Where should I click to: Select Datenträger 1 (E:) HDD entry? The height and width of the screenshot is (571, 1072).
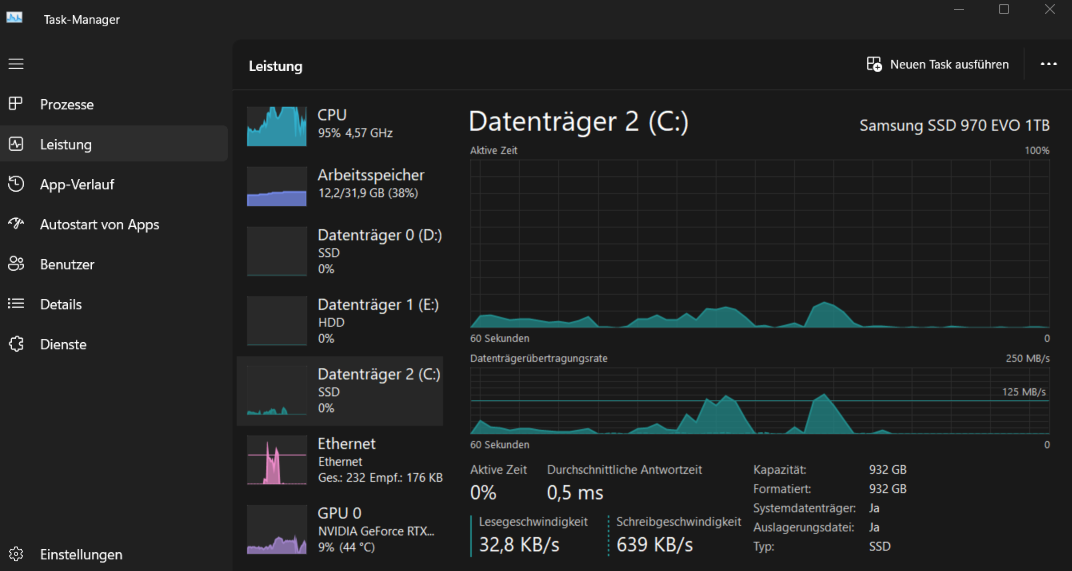[340, 321]
